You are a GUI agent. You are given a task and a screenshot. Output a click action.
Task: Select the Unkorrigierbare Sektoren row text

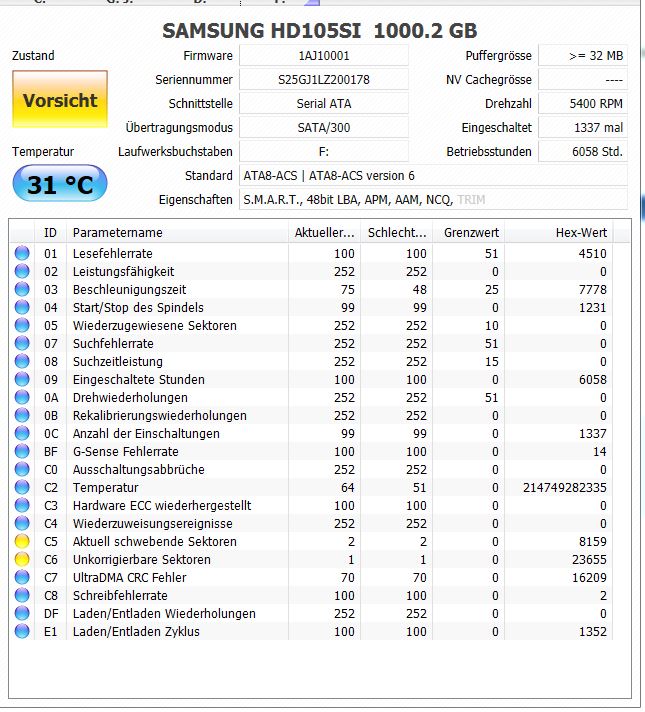142,559
